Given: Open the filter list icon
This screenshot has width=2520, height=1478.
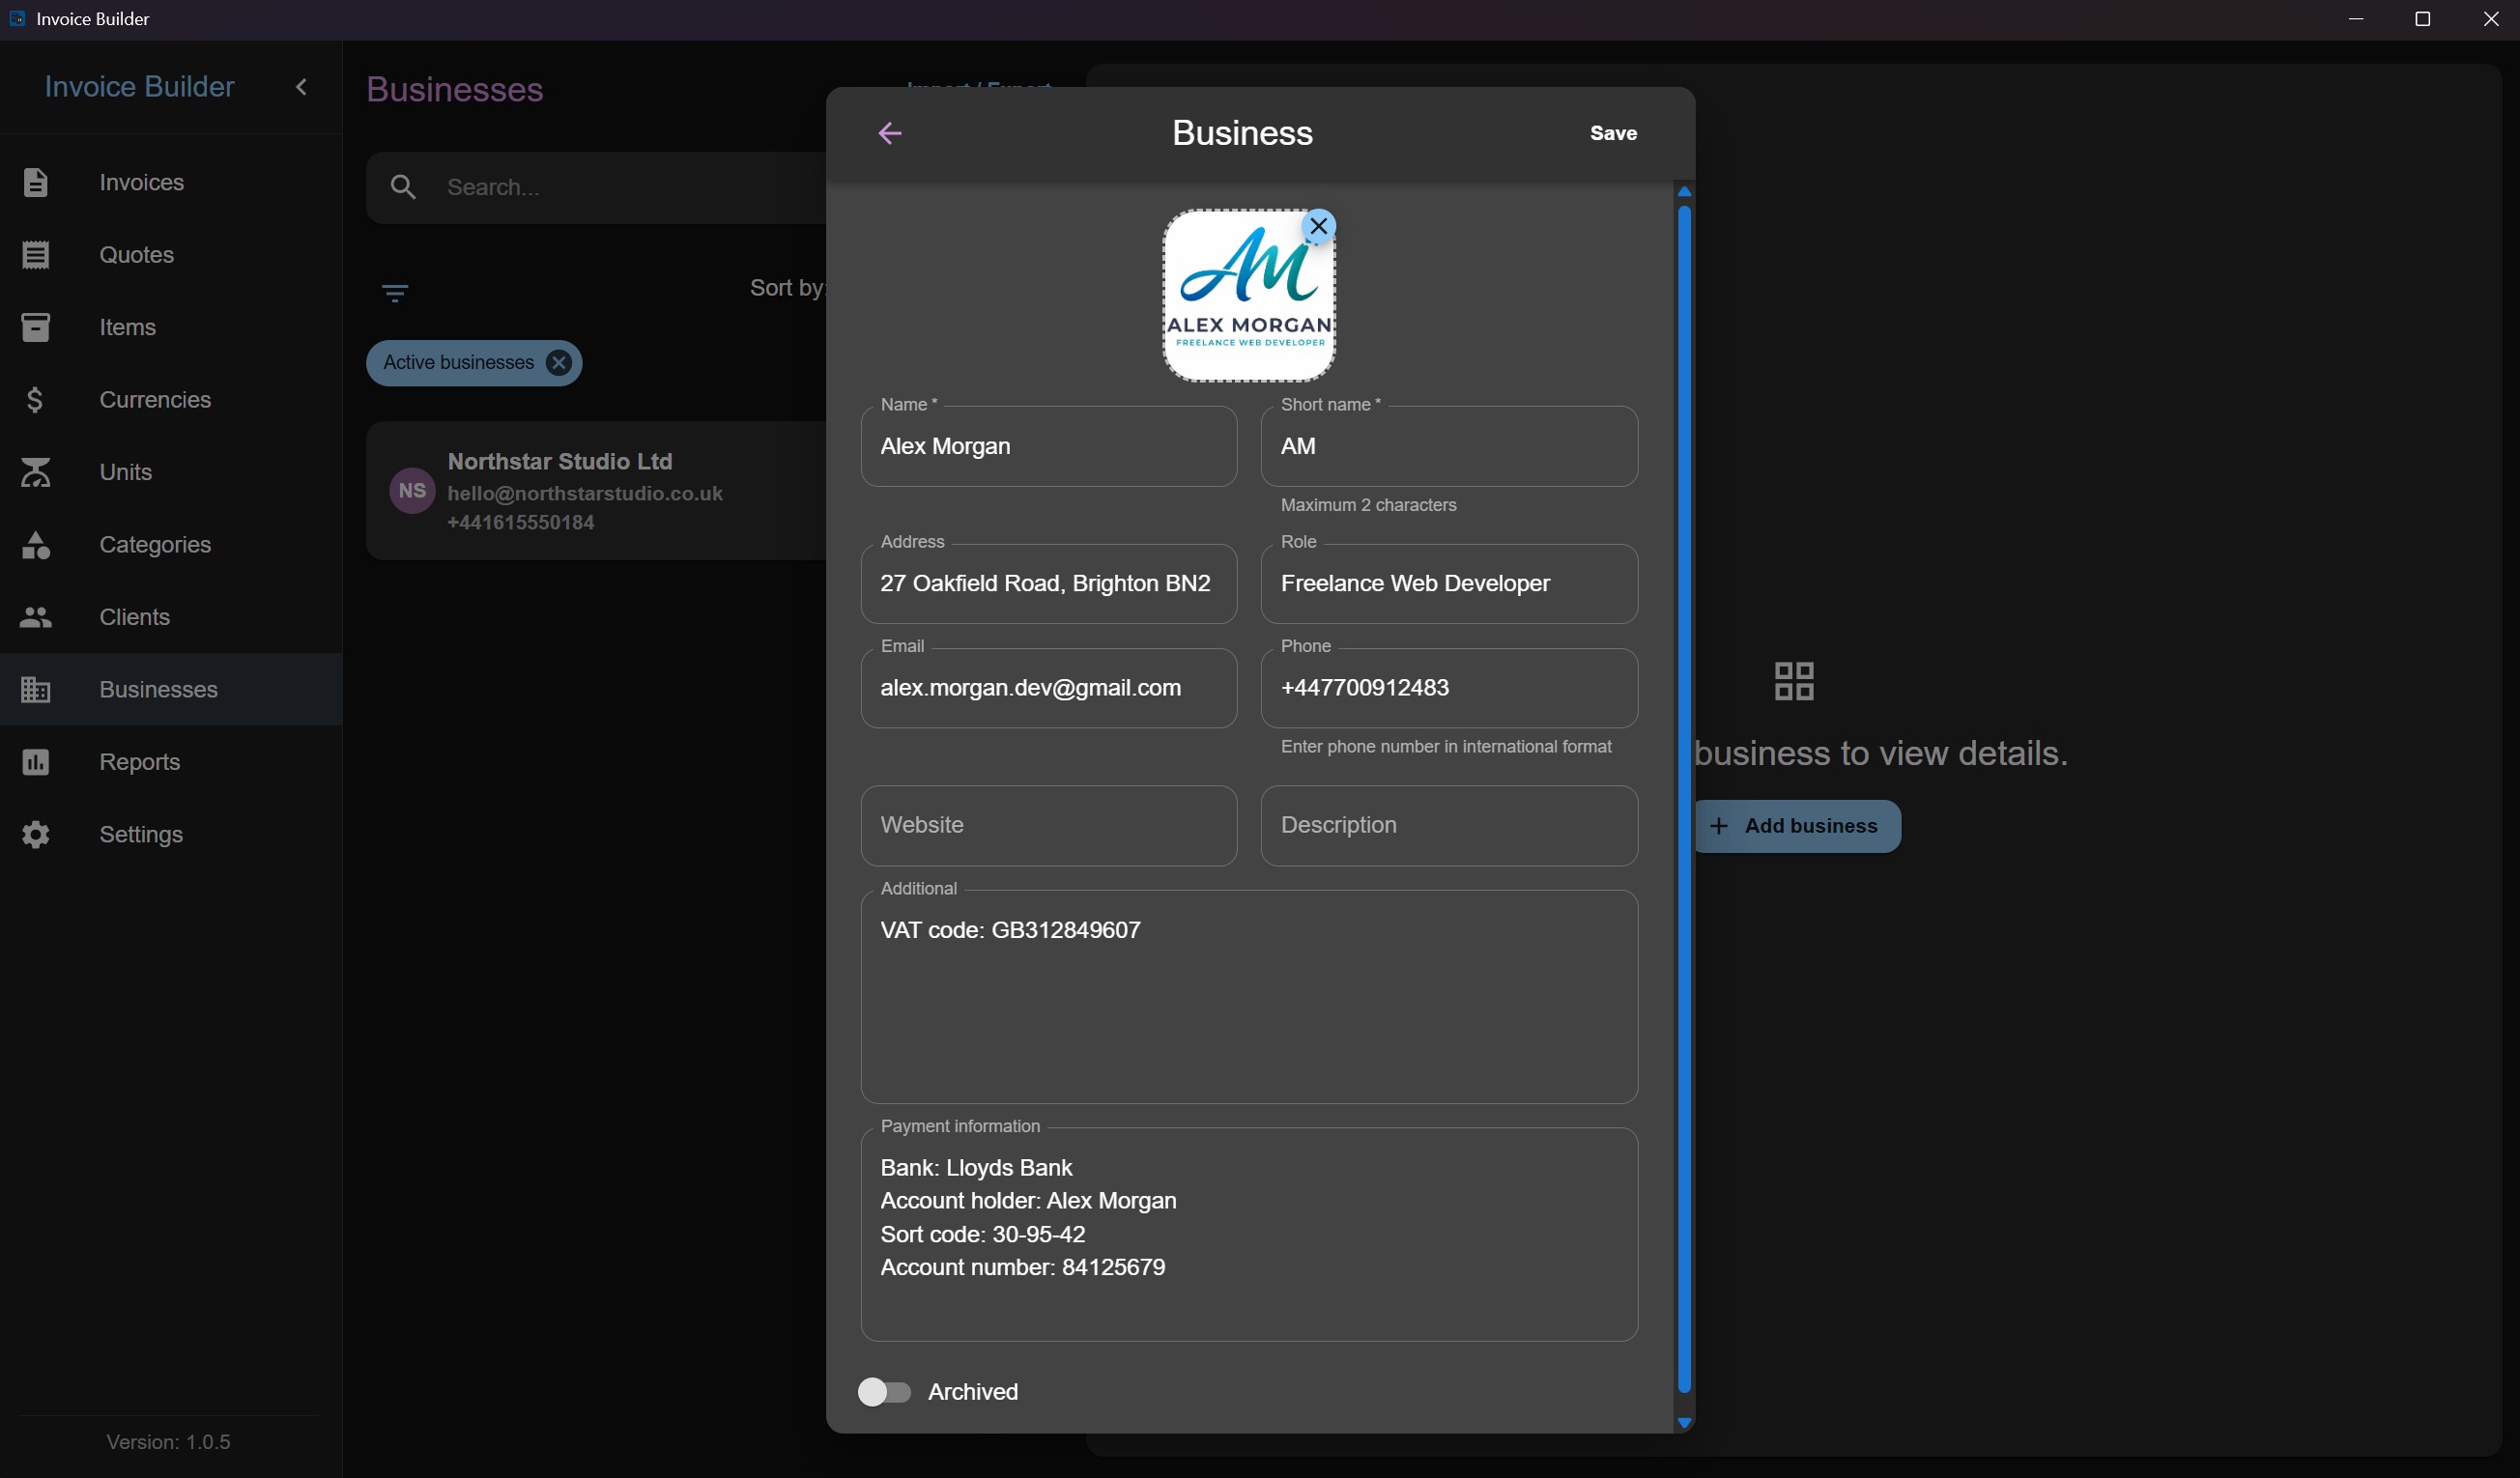Looking at the screenshot, I should (395, 293).
